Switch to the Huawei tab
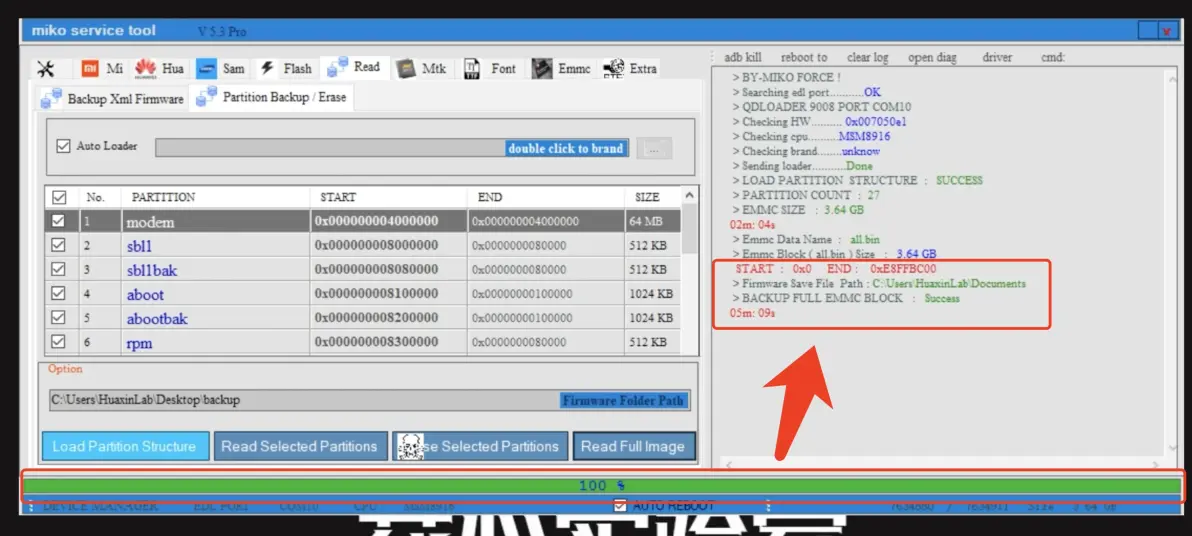 (160, 69)
